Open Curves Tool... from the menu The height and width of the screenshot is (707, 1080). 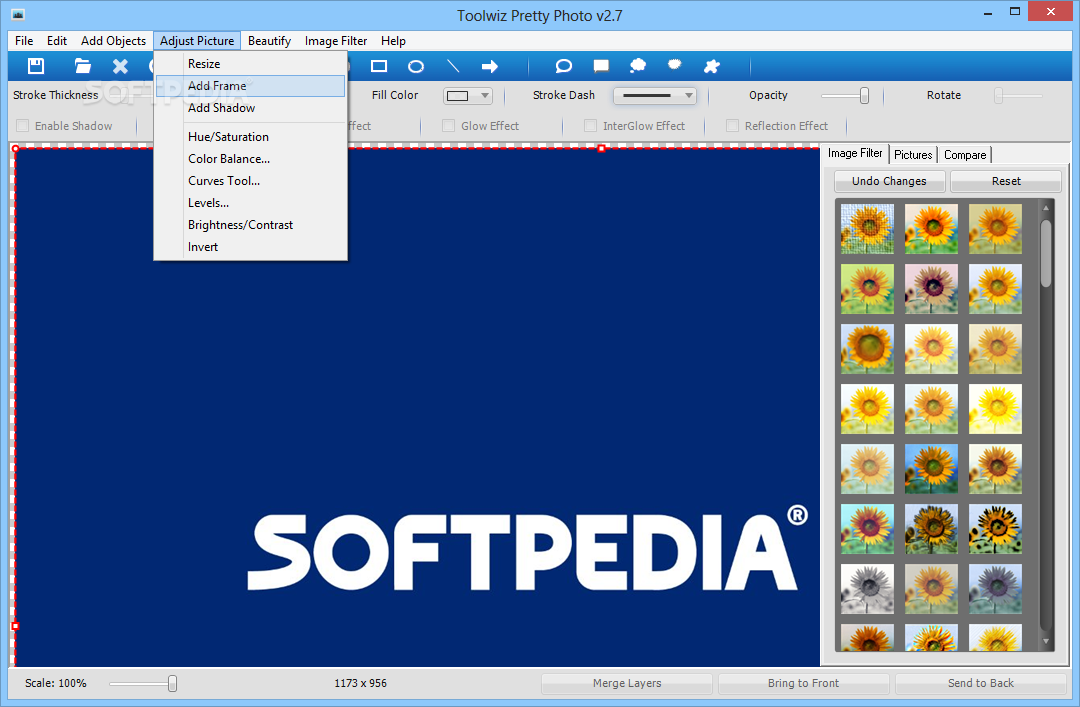pyautogui.click(x=251, y=181)
